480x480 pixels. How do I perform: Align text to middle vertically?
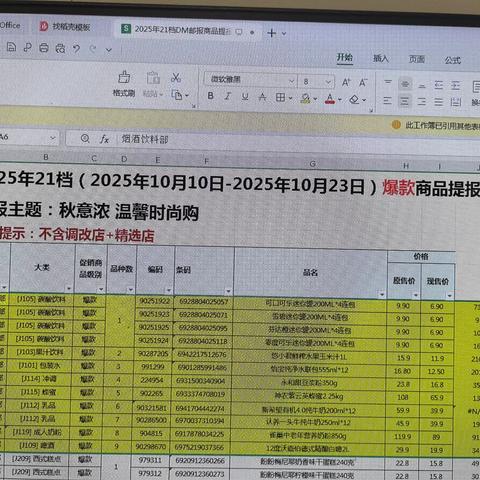(x=405, y=84)
